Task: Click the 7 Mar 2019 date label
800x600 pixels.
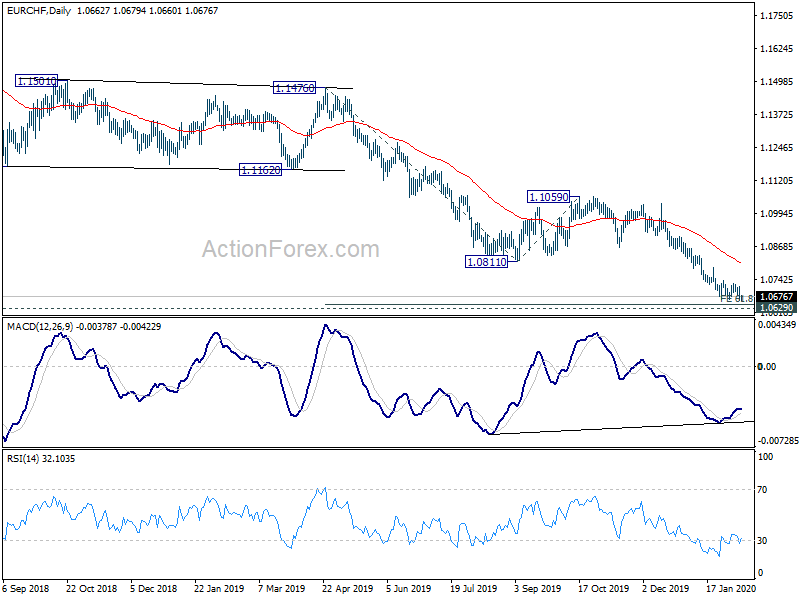Action: 282,589
